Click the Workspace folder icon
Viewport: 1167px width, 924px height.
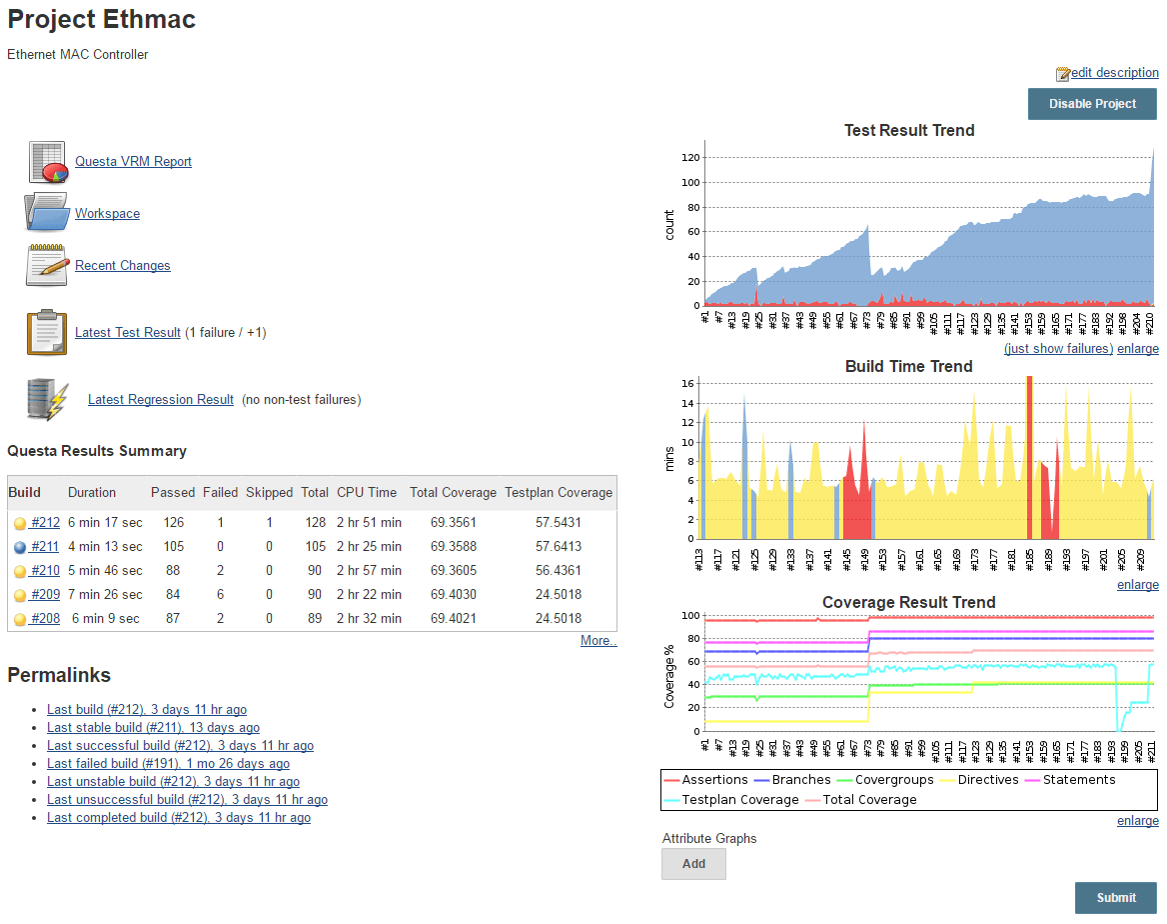coord(46,212)
